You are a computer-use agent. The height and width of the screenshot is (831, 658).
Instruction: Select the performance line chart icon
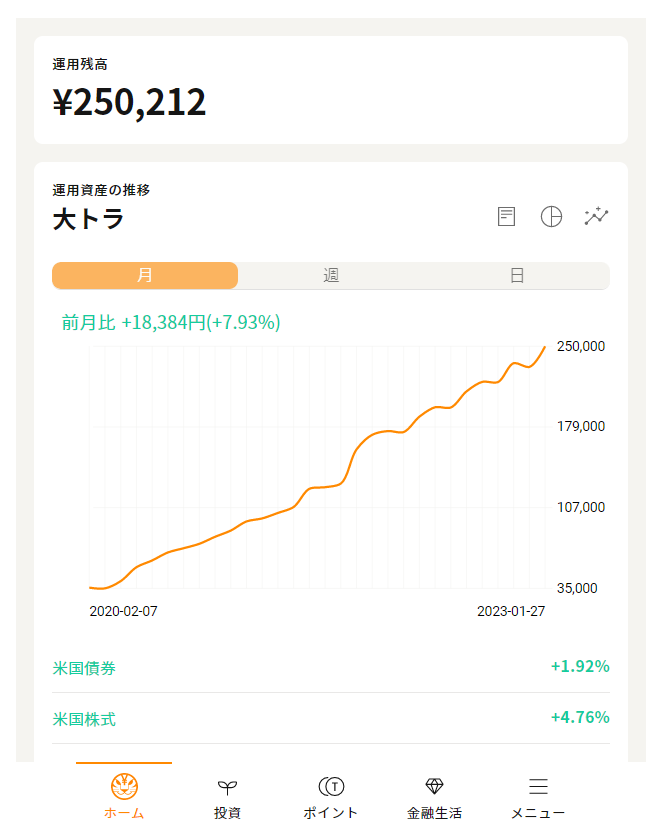pos(596,216)
